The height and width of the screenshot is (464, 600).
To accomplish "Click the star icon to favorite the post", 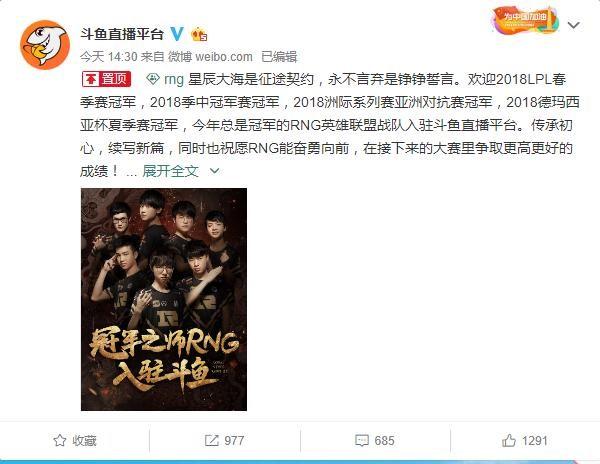I will (x=59, y=440).
